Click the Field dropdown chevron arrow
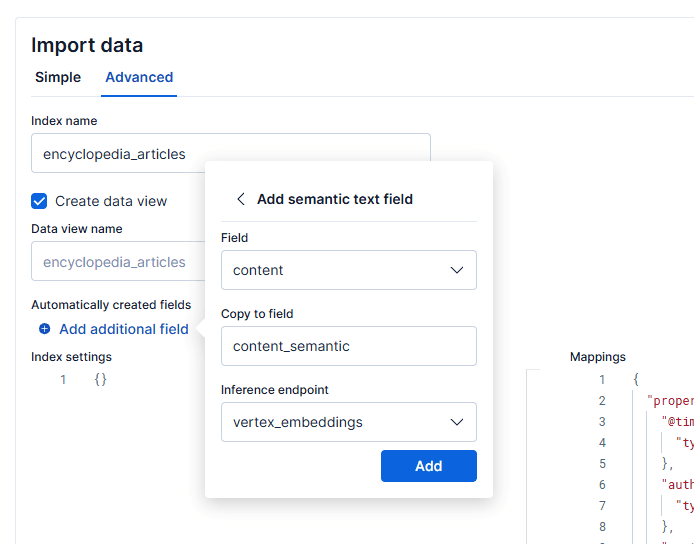The image size is (694, 544). pos(457,270)
